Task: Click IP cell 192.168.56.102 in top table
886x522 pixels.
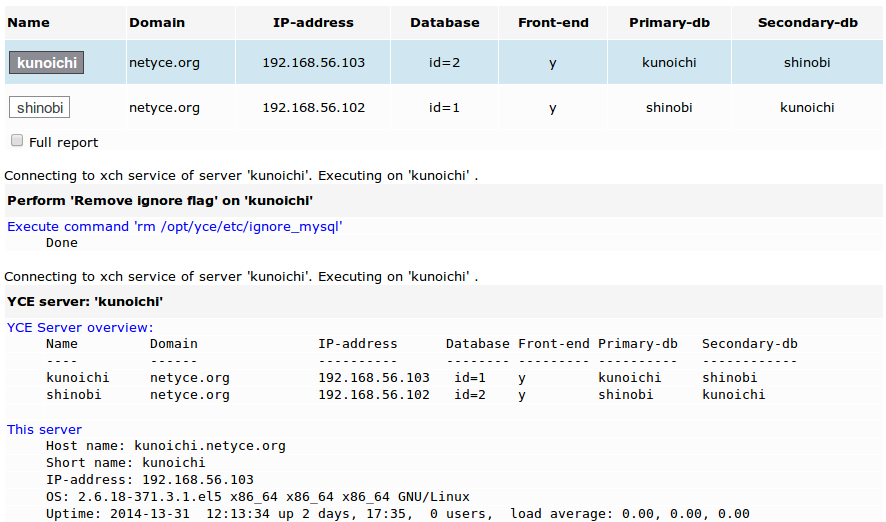Action: [x=313, y=107]
